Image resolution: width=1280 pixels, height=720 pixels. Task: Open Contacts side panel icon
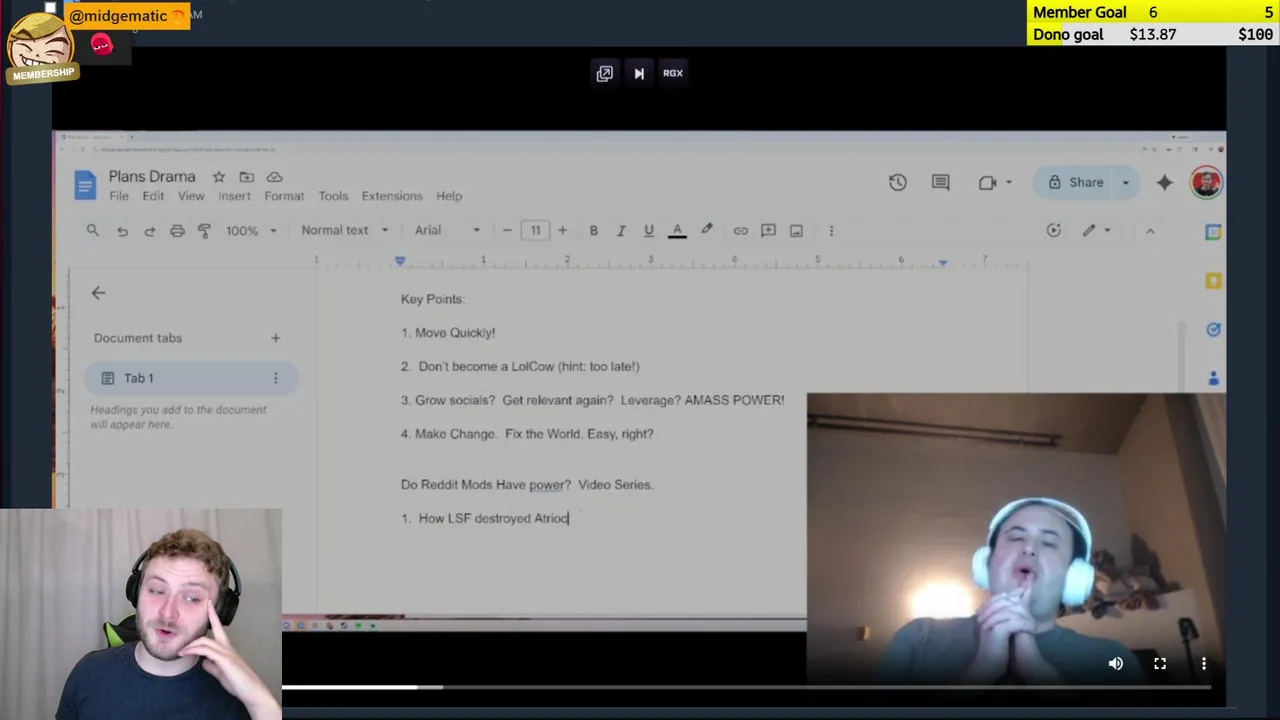pyautogui.click(x=1213, y=378)
